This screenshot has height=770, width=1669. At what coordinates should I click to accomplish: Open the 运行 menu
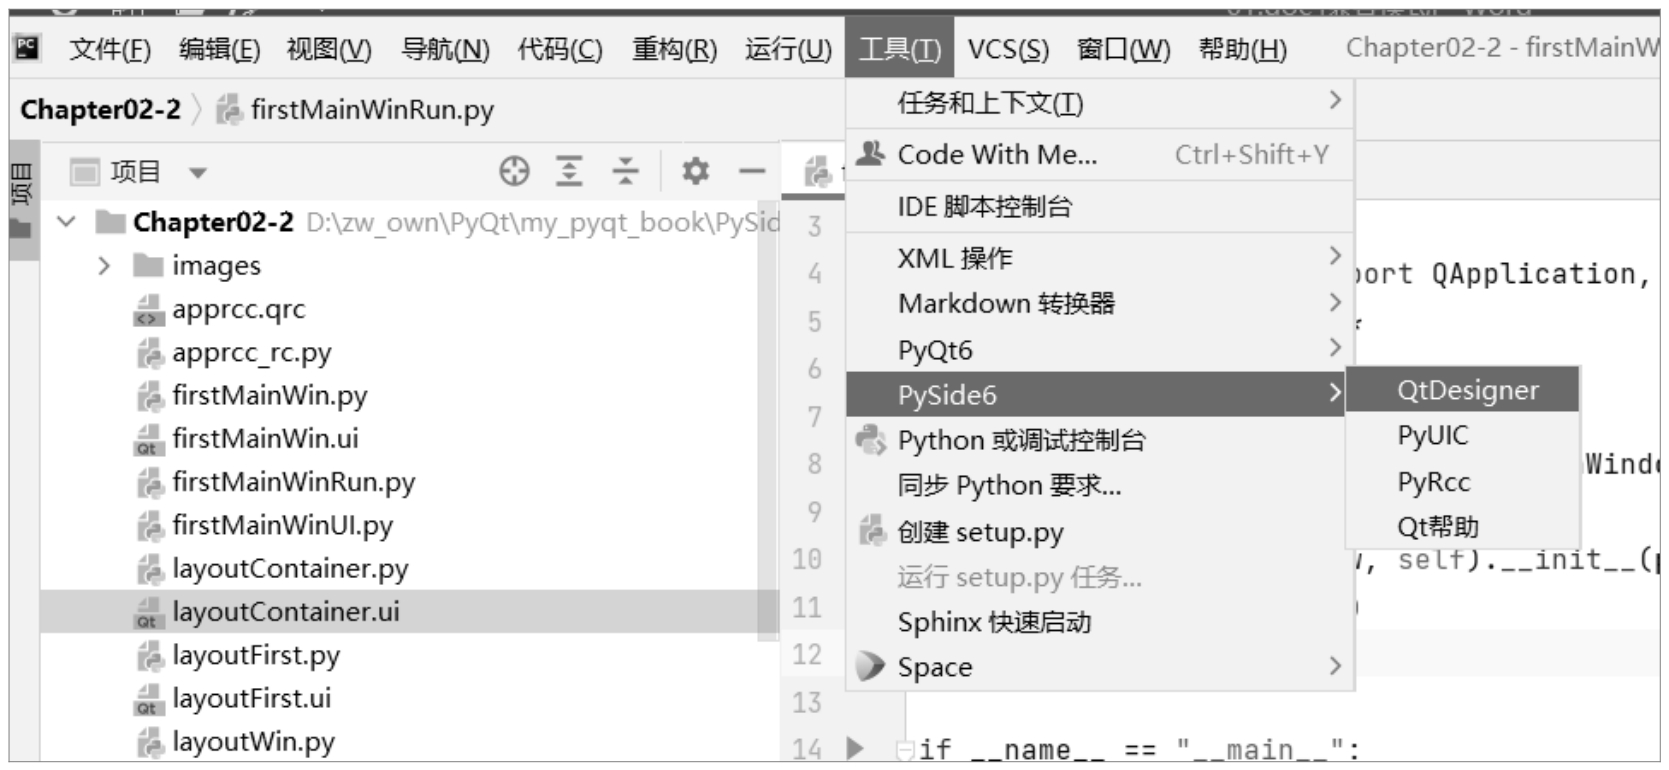tap(788, 49)
